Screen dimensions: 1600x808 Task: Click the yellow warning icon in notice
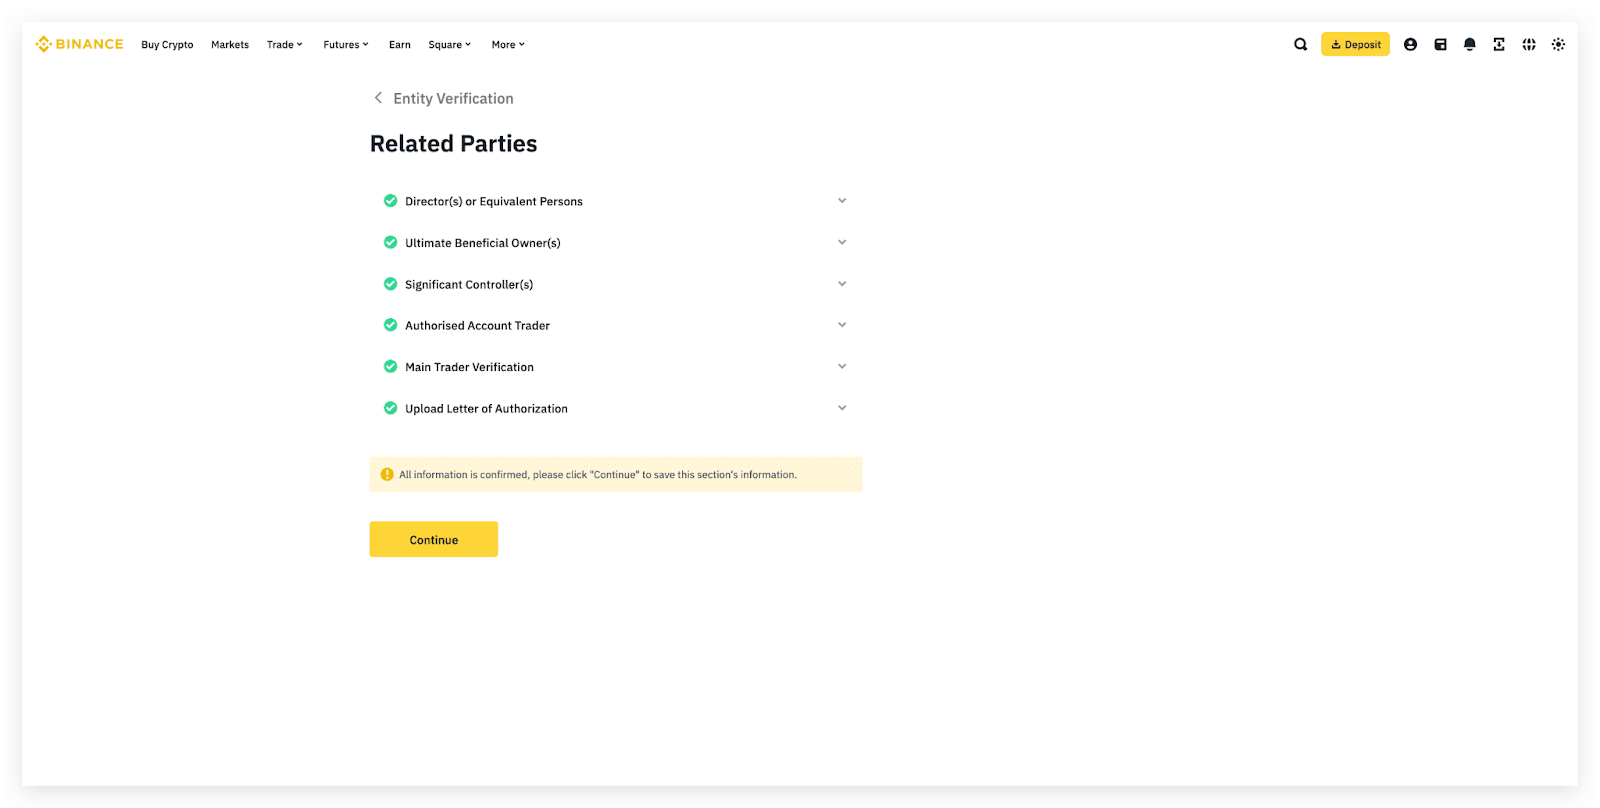[x=387, y=474]
